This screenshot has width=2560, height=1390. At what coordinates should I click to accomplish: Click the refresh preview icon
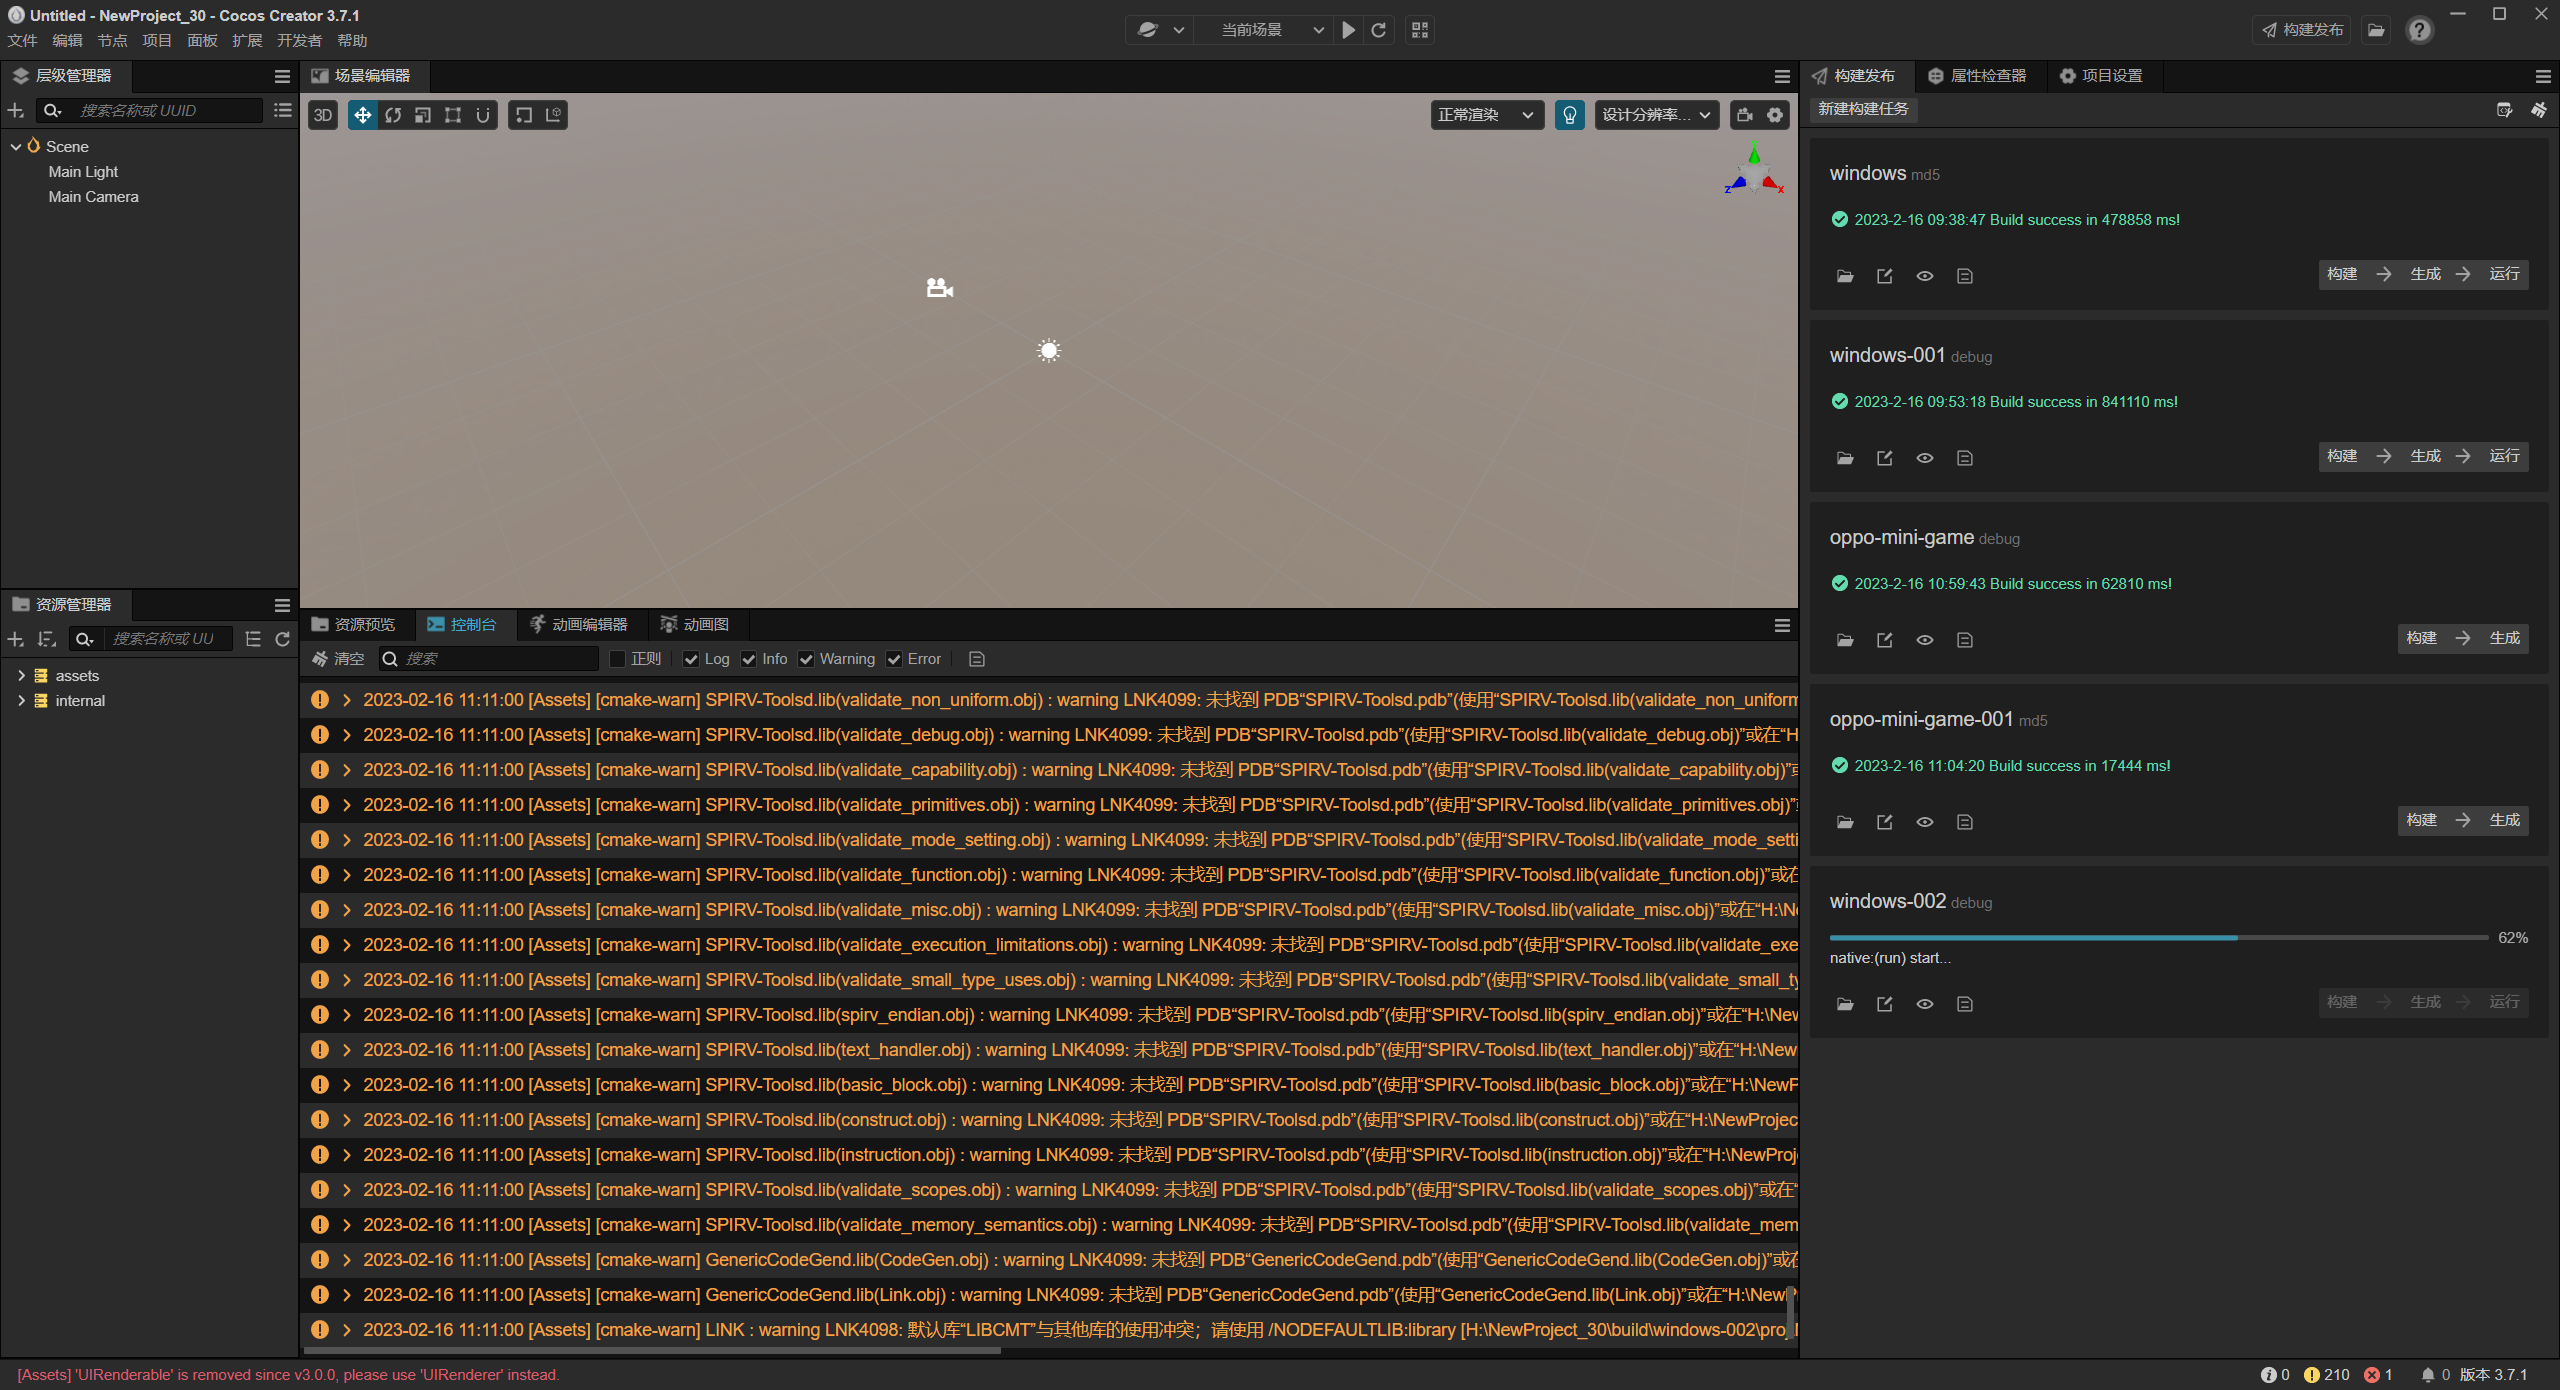click(x=1379, y=30)
